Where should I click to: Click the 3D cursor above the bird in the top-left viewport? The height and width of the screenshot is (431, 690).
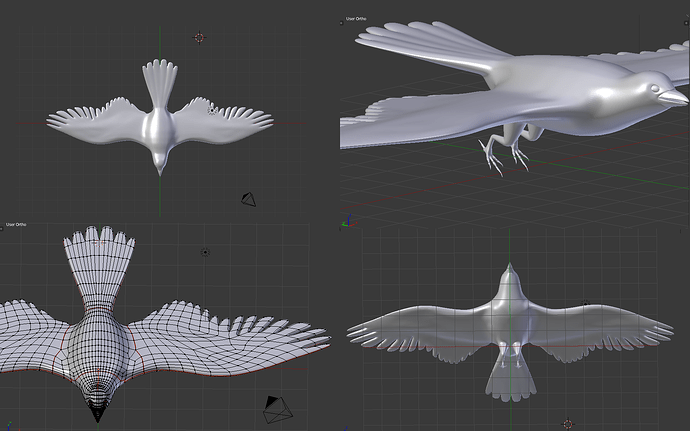[199, 38]
